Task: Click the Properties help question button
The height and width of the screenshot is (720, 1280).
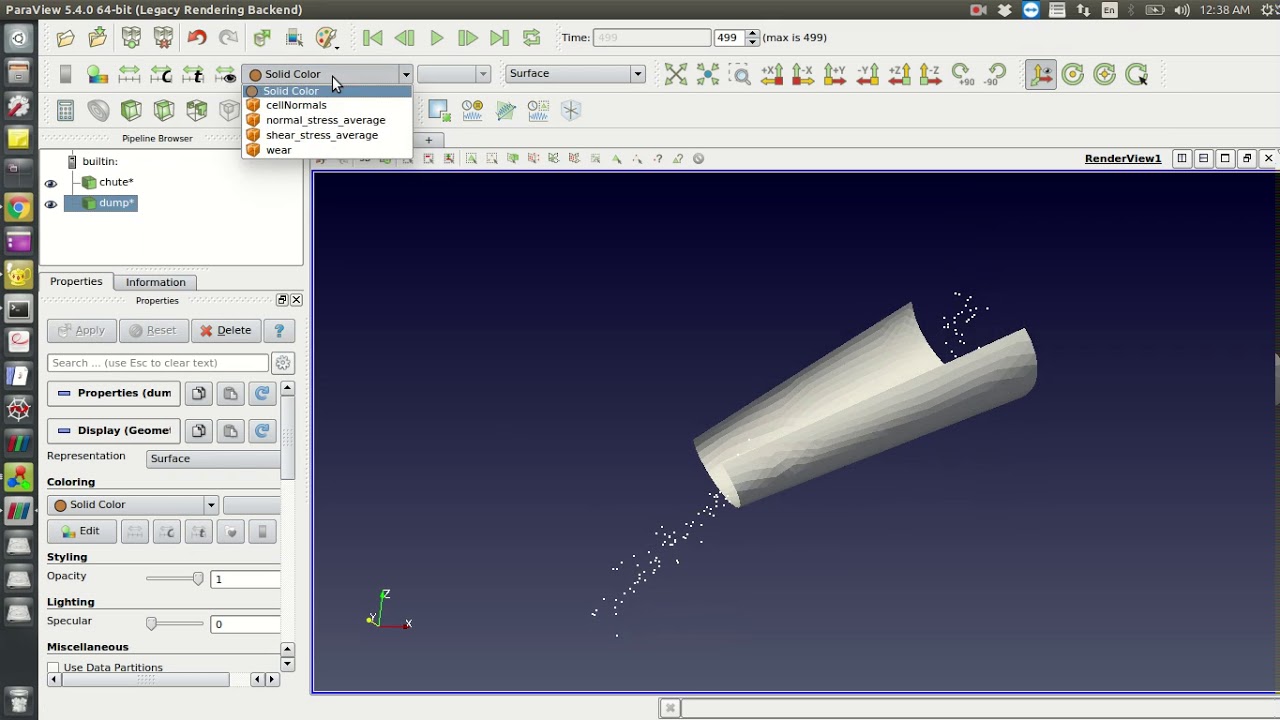Action: (279, 330)
